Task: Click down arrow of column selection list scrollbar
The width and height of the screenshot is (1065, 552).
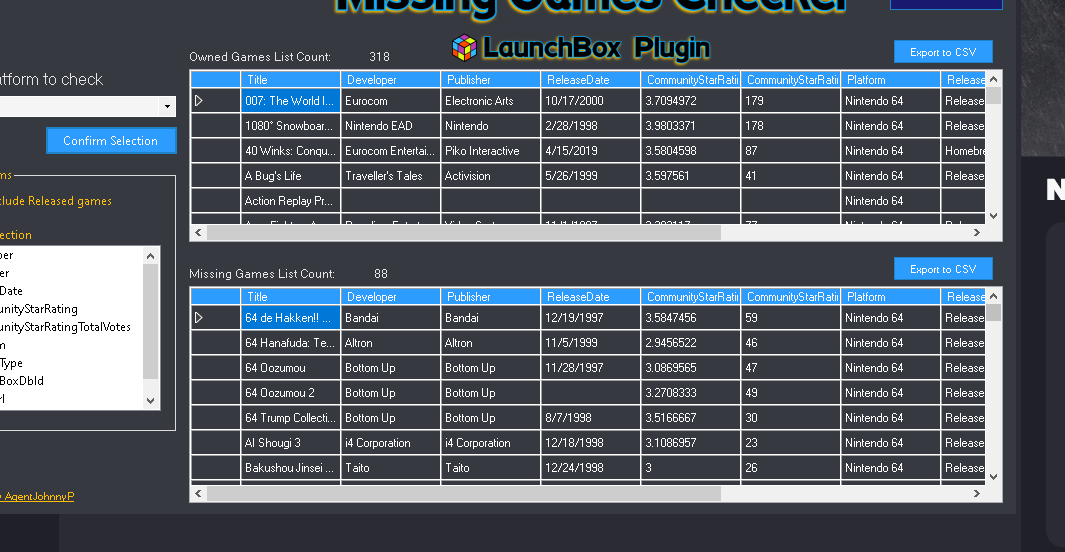Action: click(x=151, y=401)
